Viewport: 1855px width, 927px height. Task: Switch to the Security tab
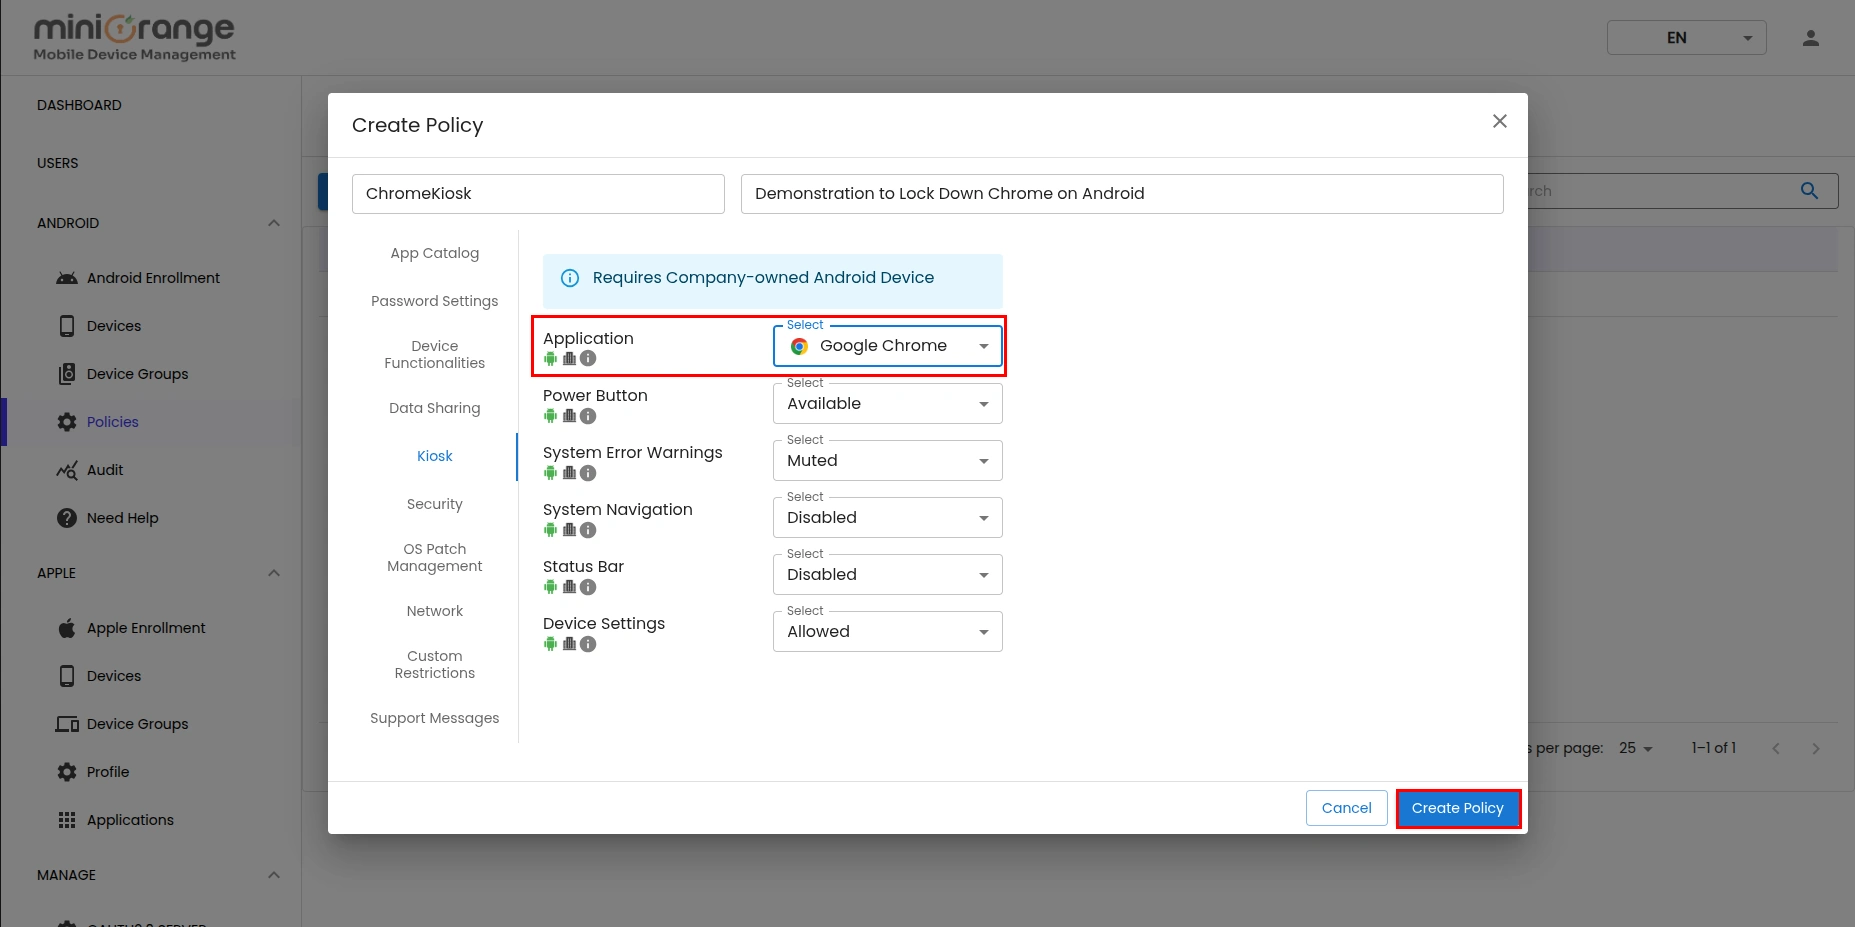(x=434, y=504)
